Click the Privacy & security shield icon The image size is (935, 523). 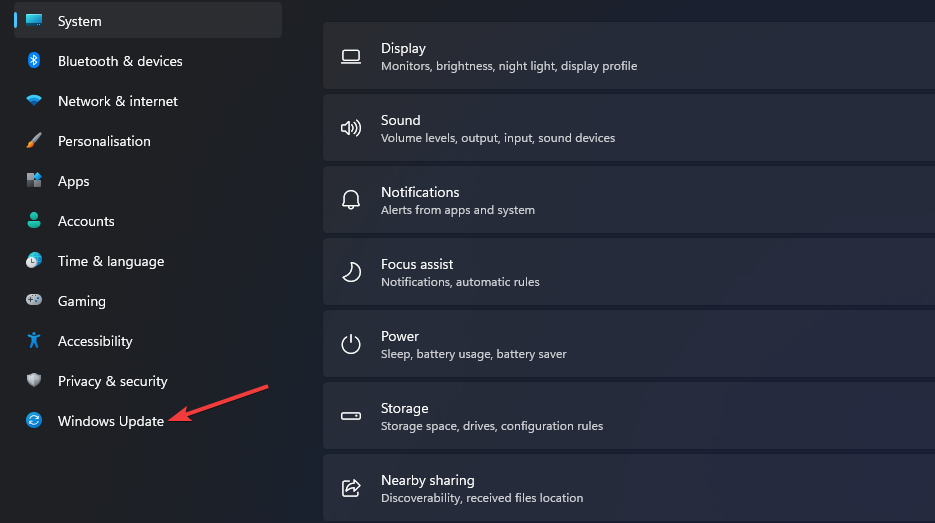click(x=34, y=381)
